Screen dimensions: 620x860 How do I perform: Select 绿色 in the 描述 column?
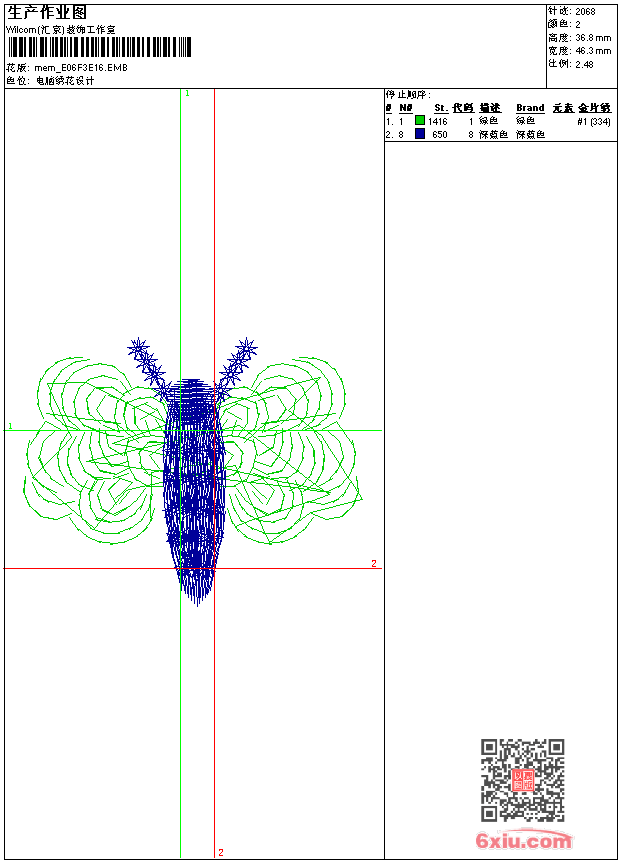(x=488, y=121)
